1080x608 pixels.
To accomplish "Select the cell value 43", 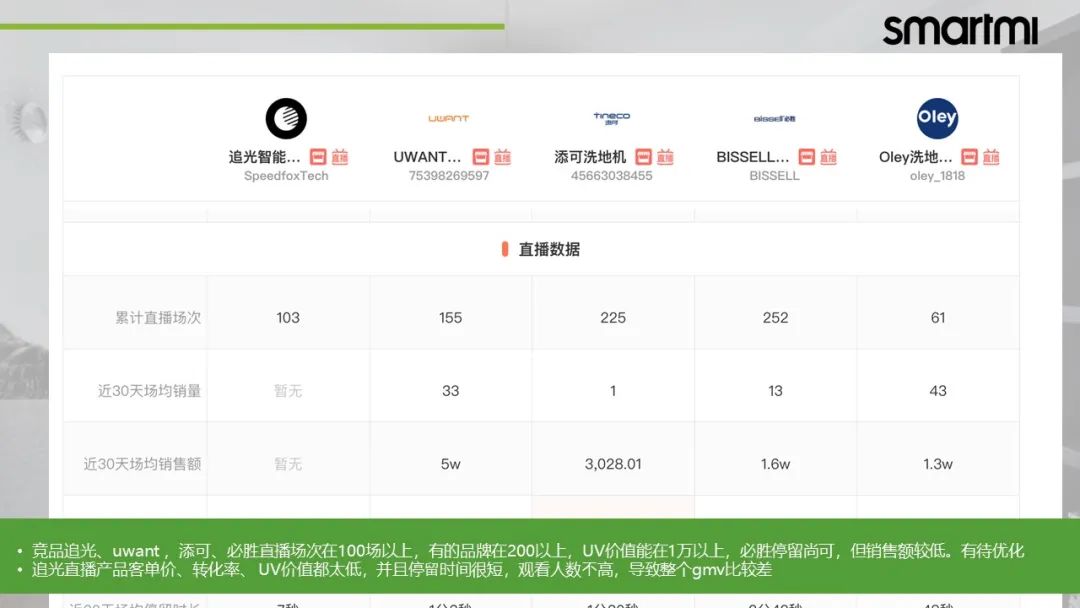I will pyautogui.click(x=938, y=391).
